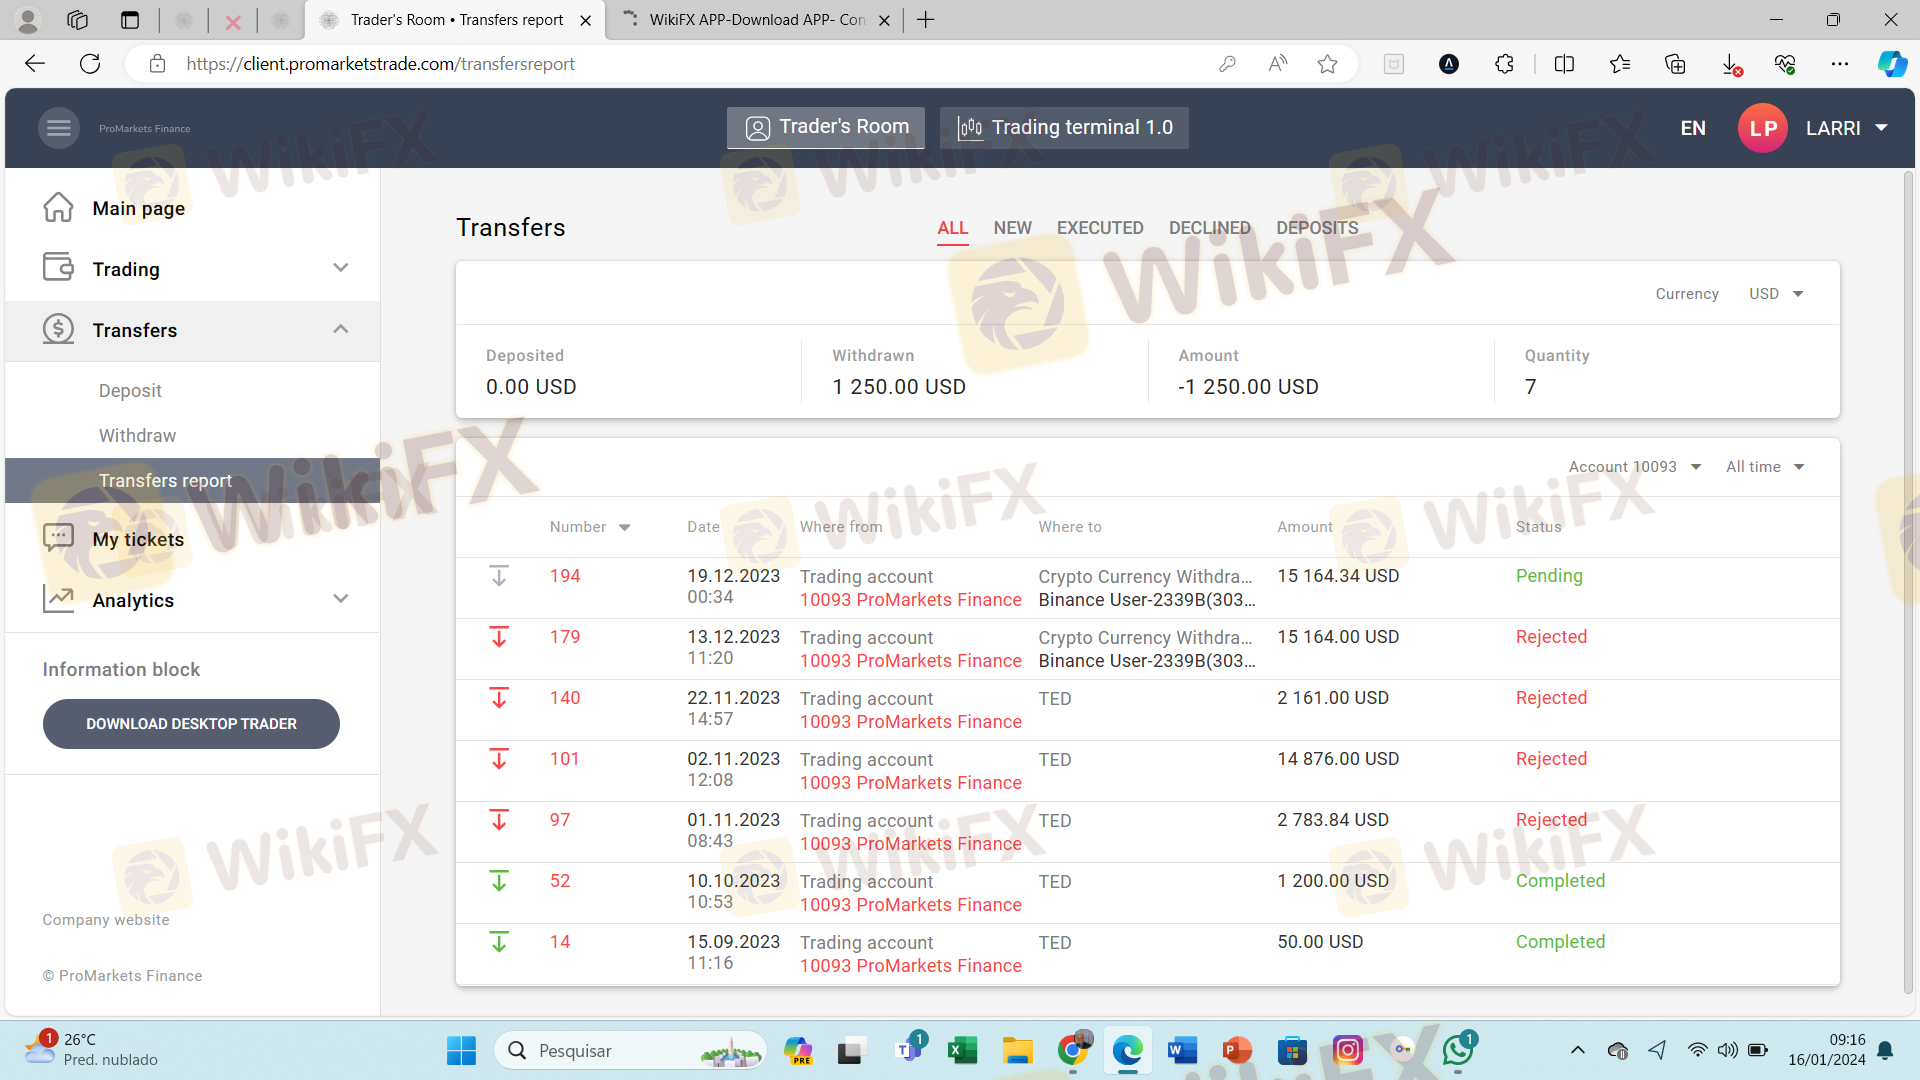Switch to the EXECUTED transfers tab
The width and height of the screenshot is (1920, 1080).
[1099, 228]
